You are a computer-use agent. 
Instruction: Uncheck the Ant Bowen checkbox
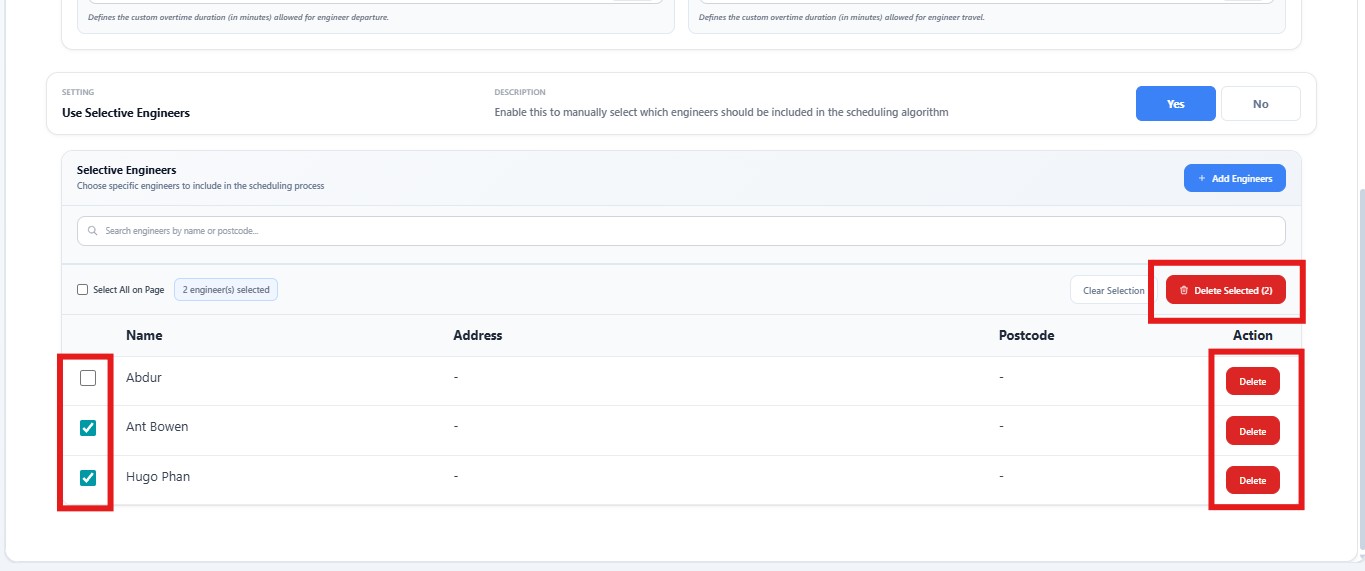pyautogui.click(x=88, y=428)
